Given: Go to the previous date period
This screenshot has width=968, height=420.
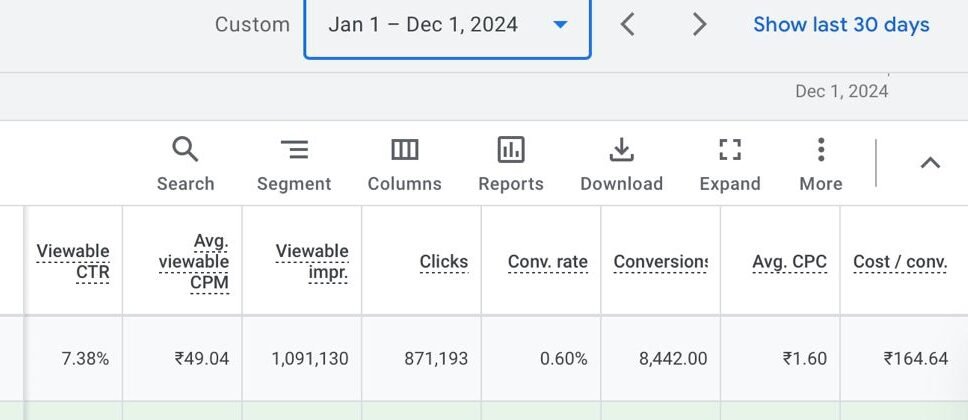Looking at the screenshot, I should pos(628,25).
